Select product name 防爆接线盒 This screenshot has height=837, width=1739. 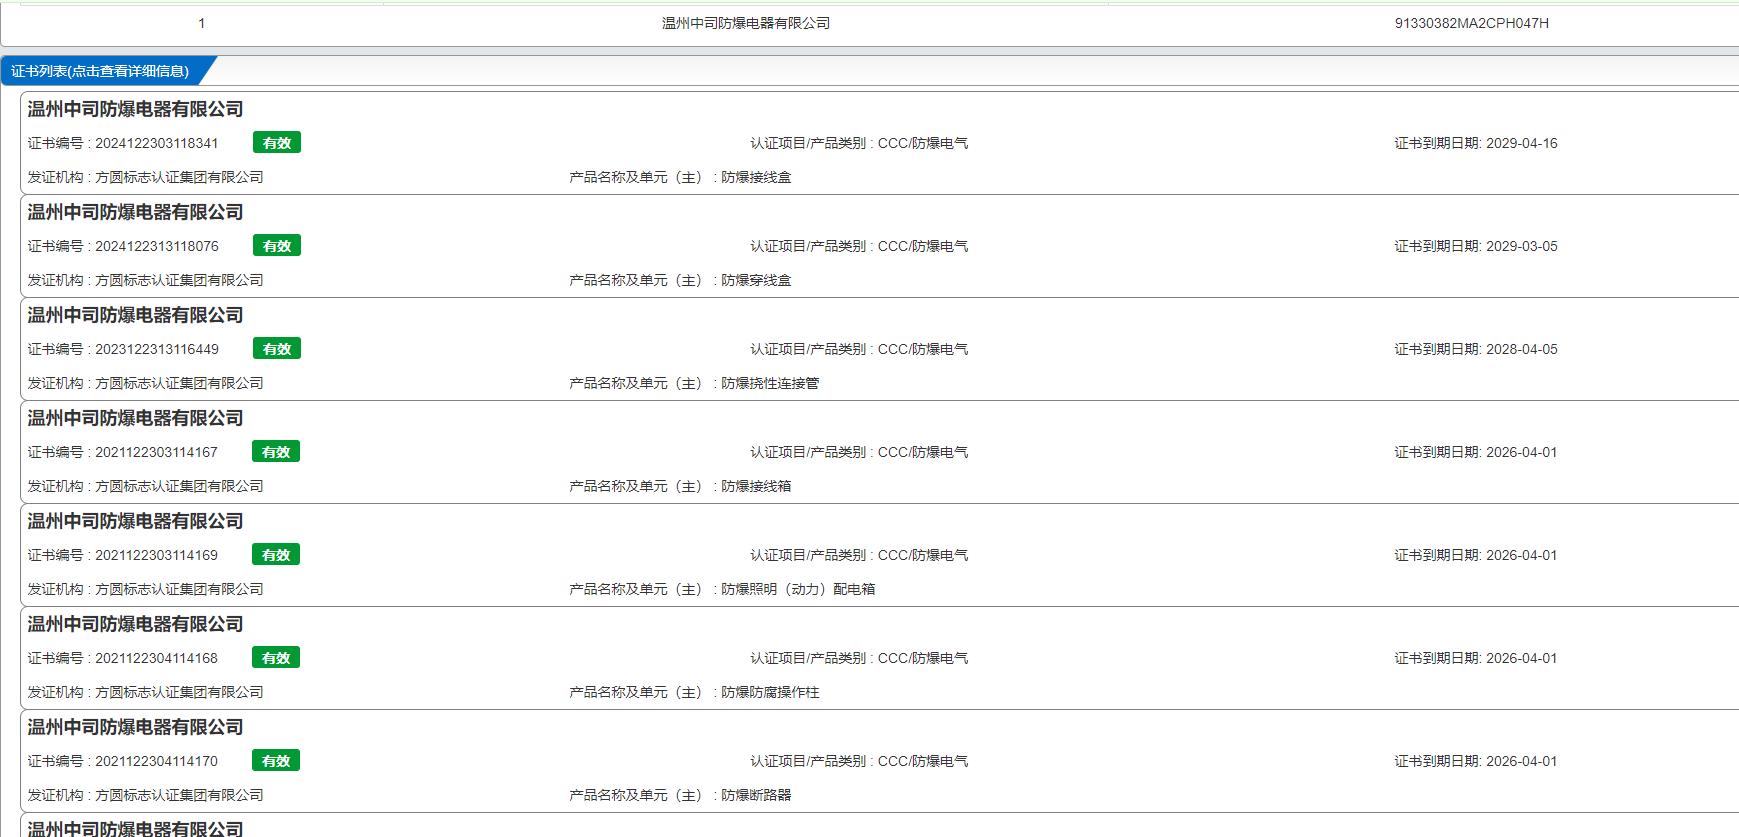(x=756, y=177)
